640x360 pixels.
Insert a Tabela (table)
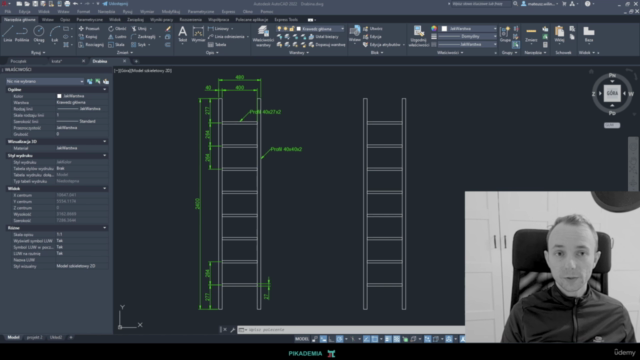coord(217,44)
